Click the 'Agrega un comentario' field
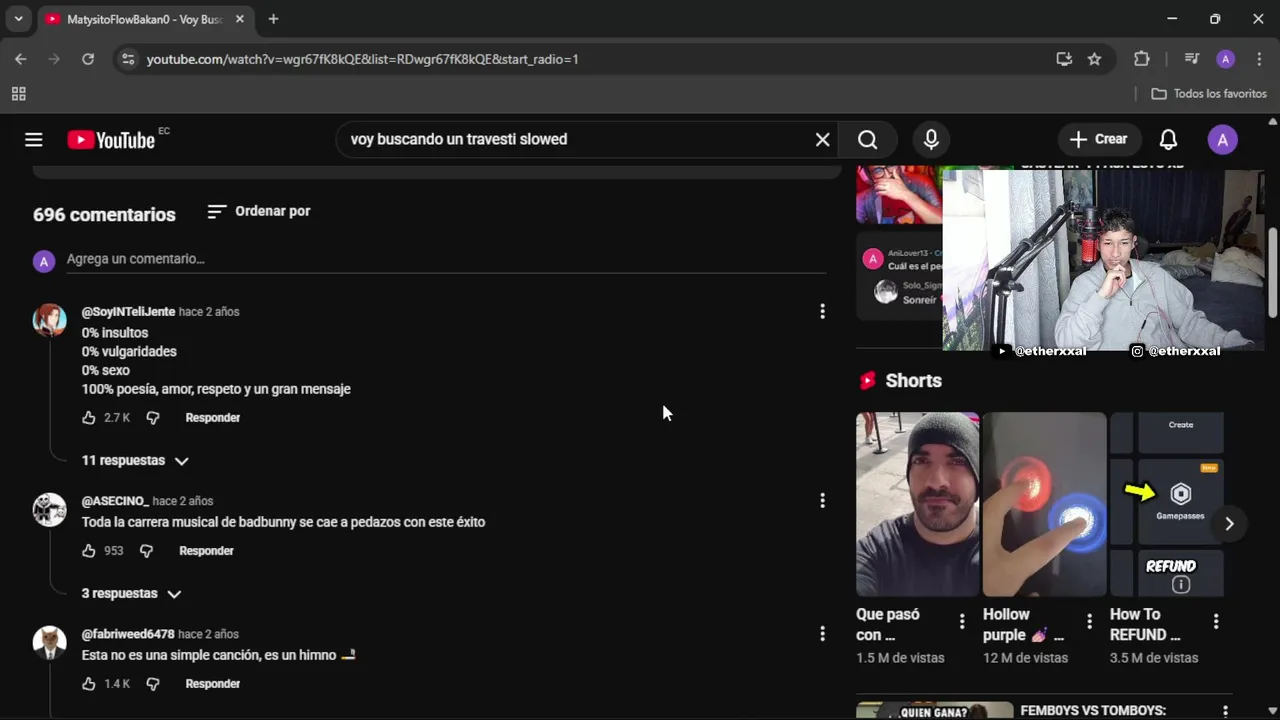The height and width of the screenshot is (720, 1280). [446, 259]
